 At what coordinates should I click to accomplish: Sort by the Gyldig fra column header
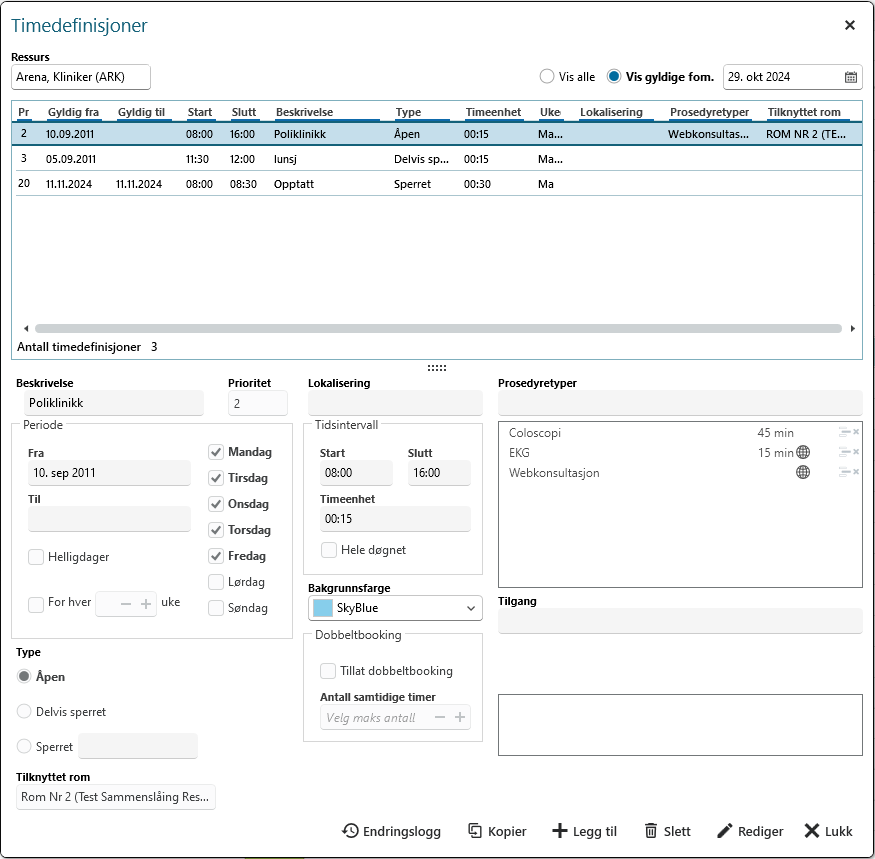[74, 112]
